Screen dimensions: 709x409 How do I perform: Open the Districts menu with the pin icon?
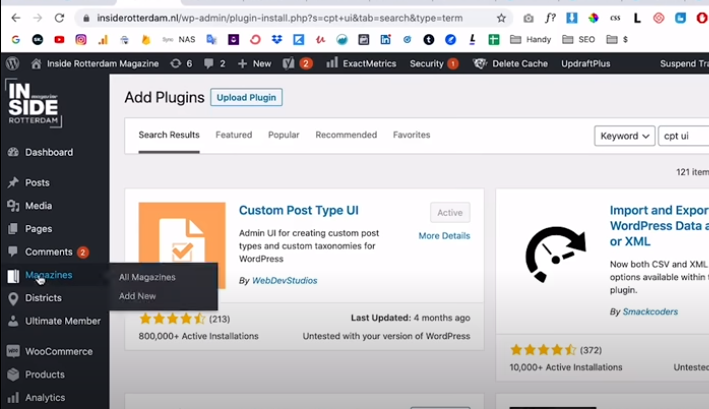[x=43, y=298]
